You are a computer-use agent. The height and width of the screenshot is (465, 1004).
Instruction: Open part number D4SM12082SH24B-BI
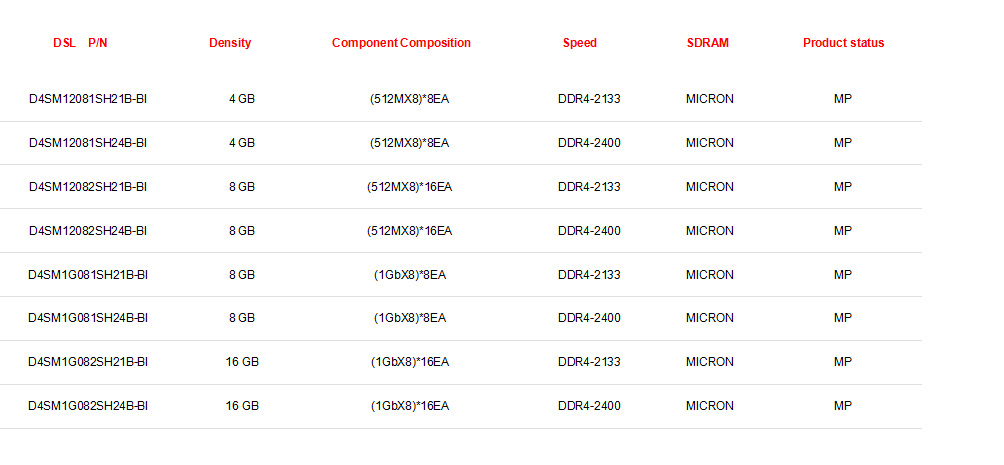click(x=88, y=231)
